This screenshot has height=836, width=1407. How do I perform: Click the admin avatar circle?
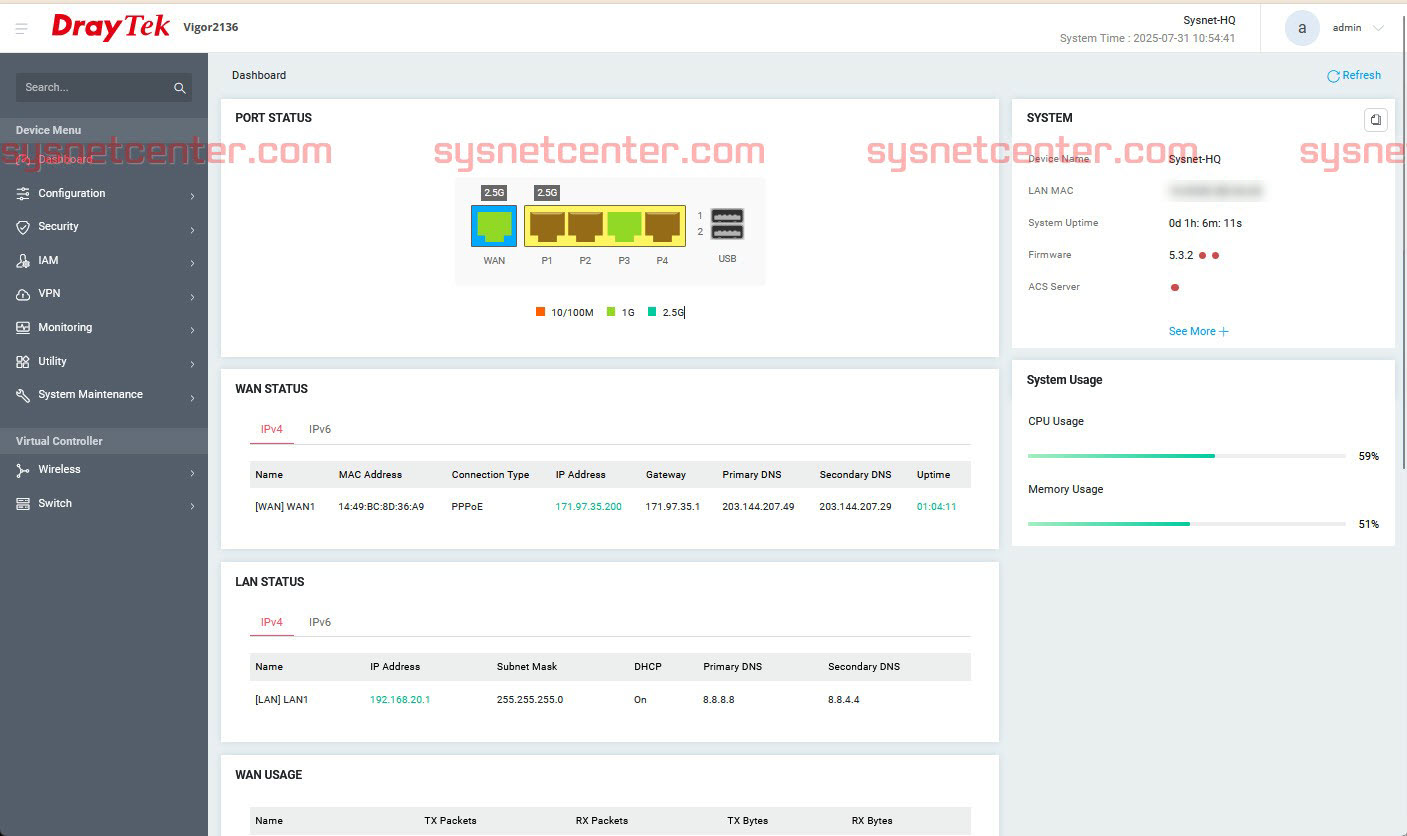[x=1302, y=28]
